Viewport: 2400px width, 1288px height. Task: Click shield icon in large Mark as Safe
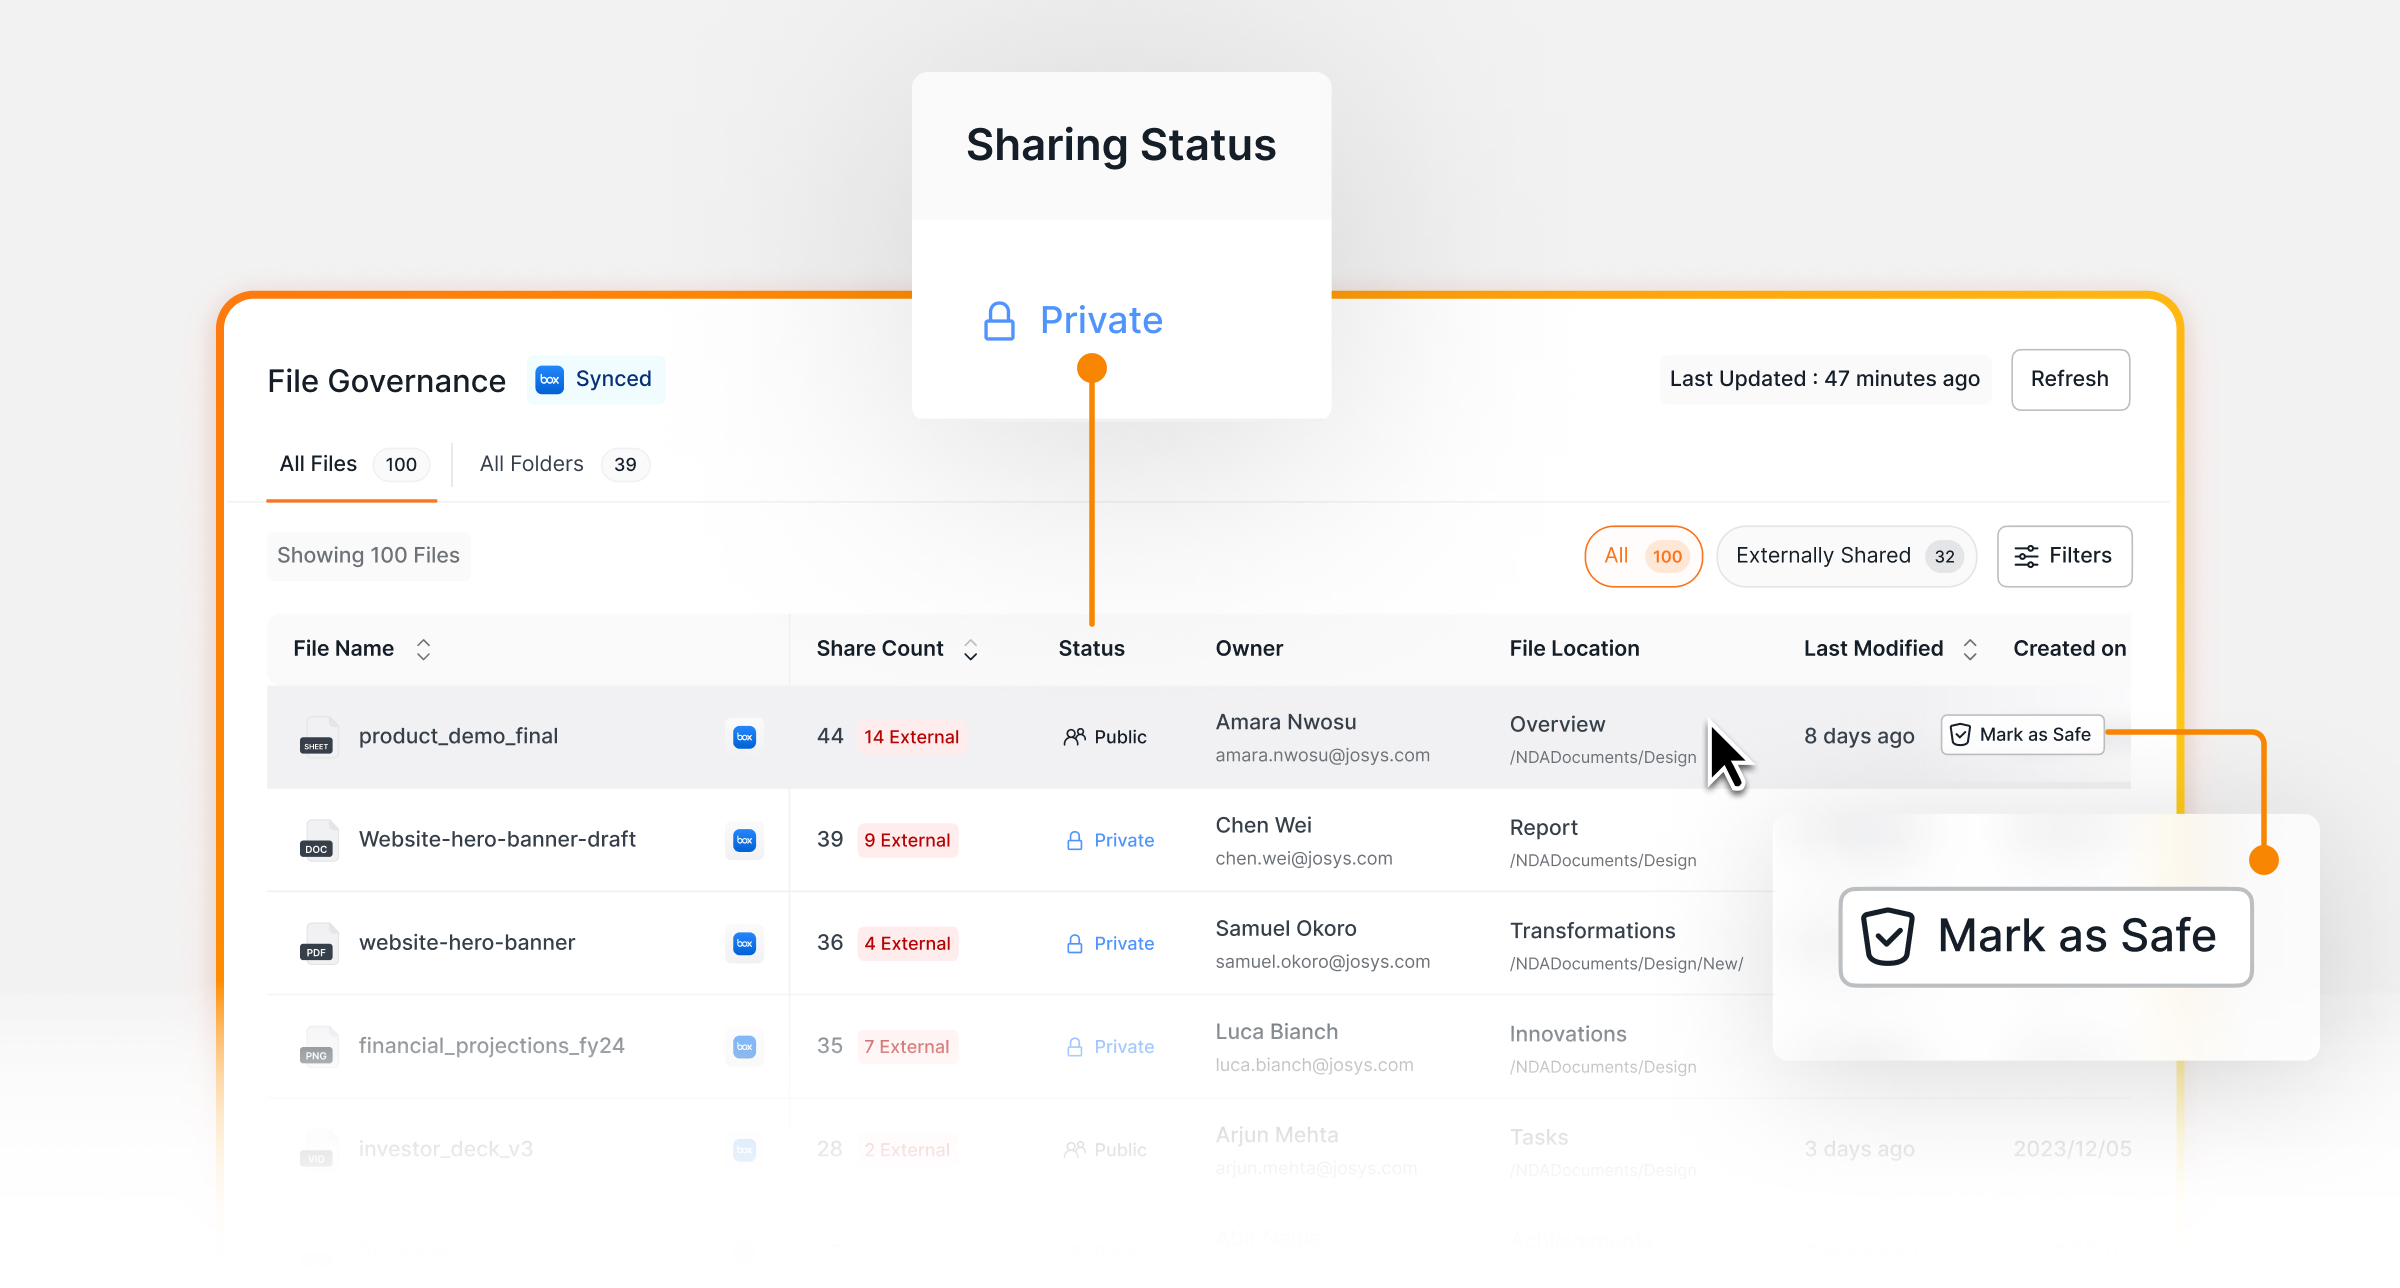pos(1887,936)
